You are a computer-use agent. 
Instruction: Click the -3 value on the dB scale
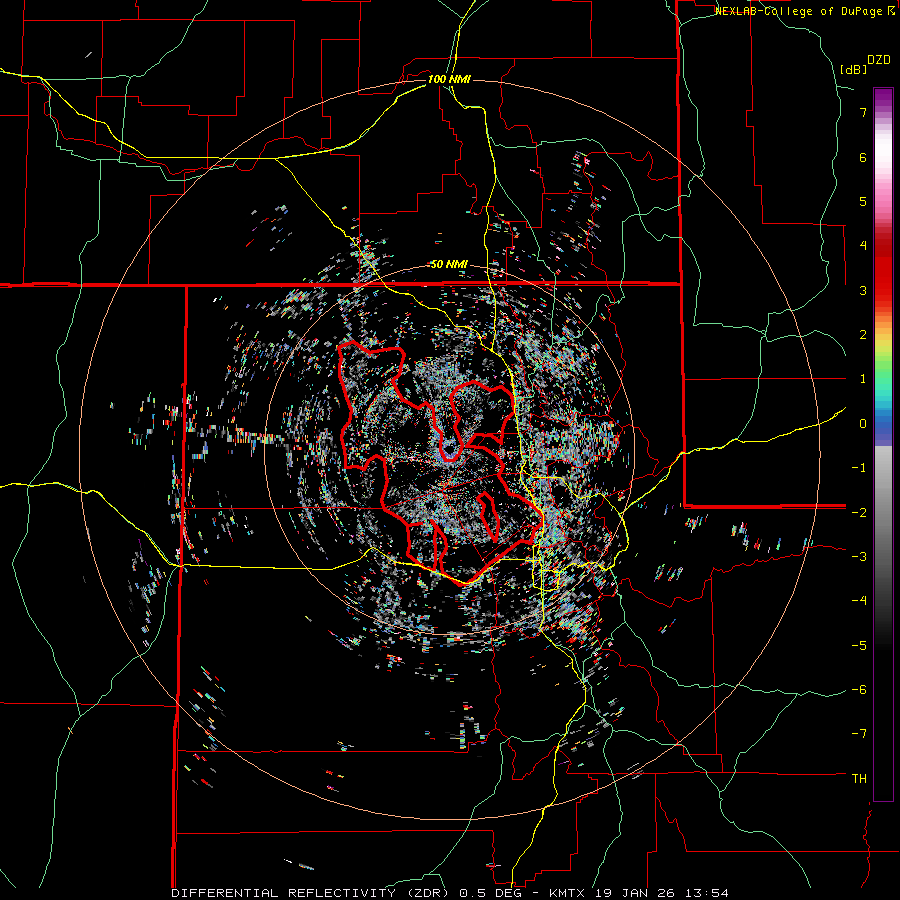tap(859, 557)
